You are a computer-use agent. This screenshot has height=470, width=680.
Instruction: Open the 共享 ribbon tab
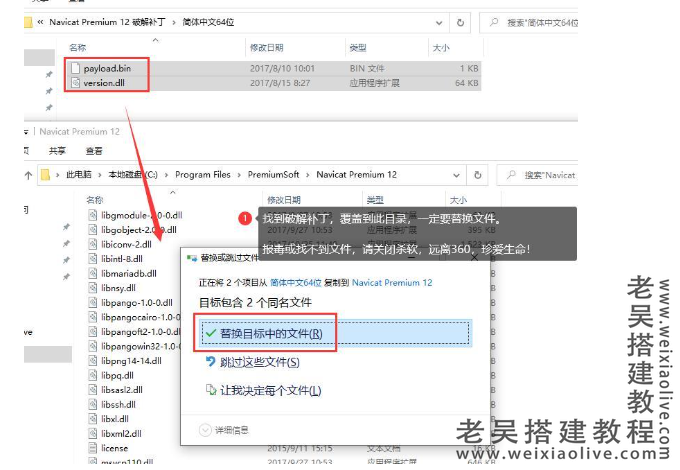57,151
